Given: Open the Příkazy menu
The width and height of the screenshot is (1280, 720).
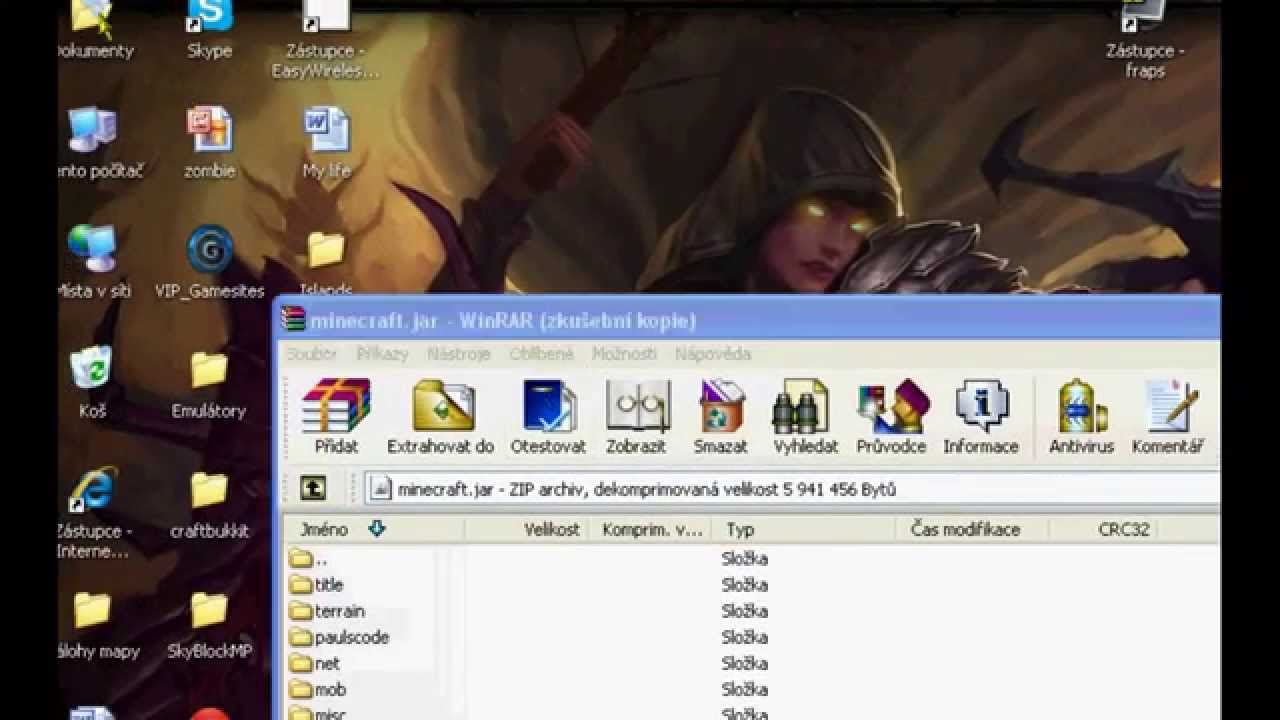Looking at the screenshot, I should click(382, 354).
